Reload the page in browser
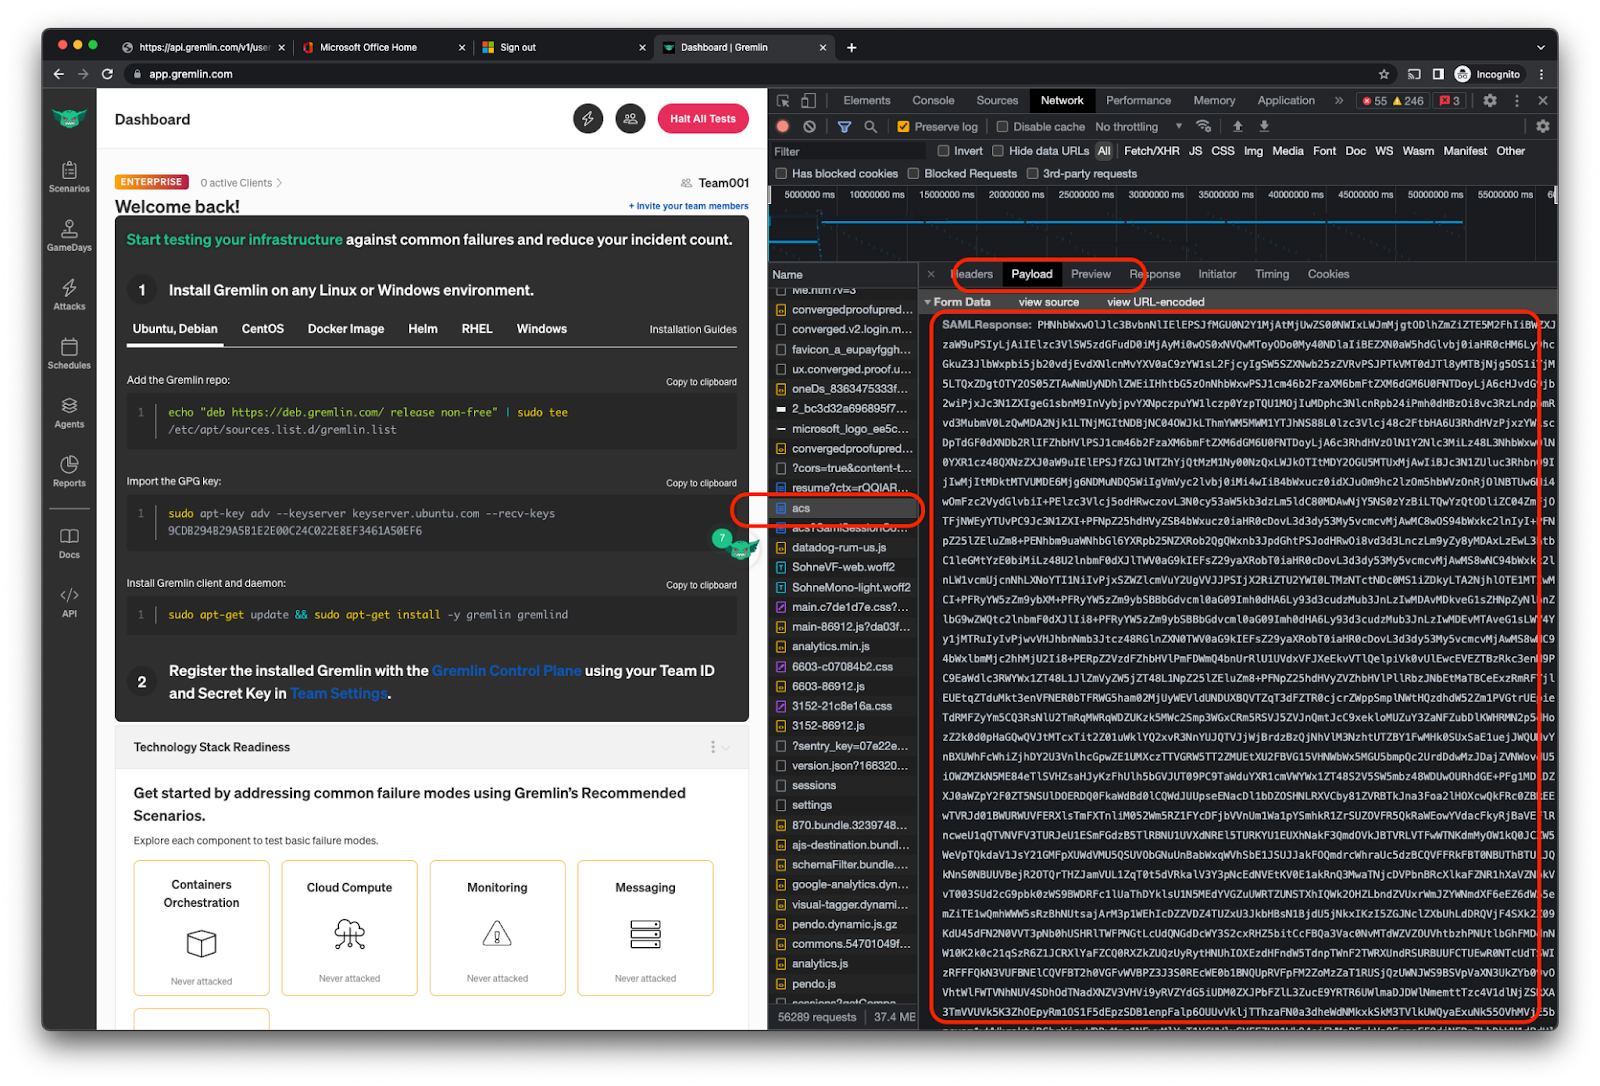The height and width of the screenshot is (1086, 1600). (x=108, y=74)
